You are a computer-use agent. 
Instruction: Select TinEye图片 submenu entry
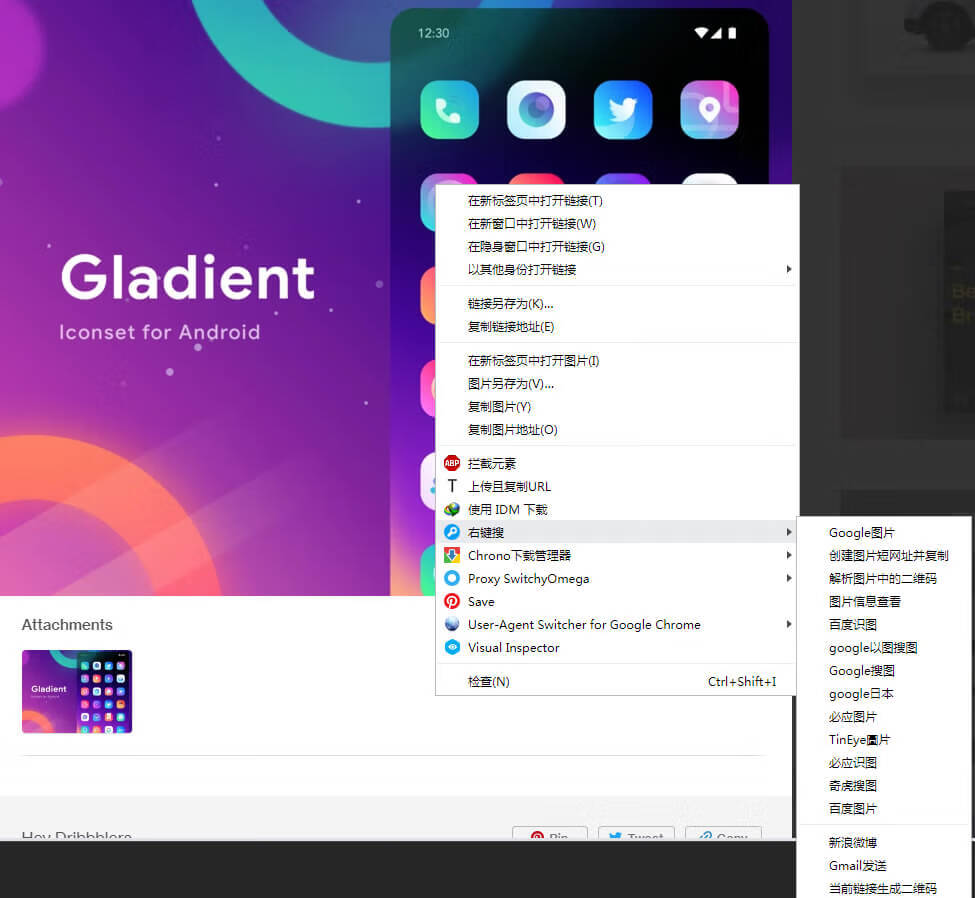pos(884,740)
